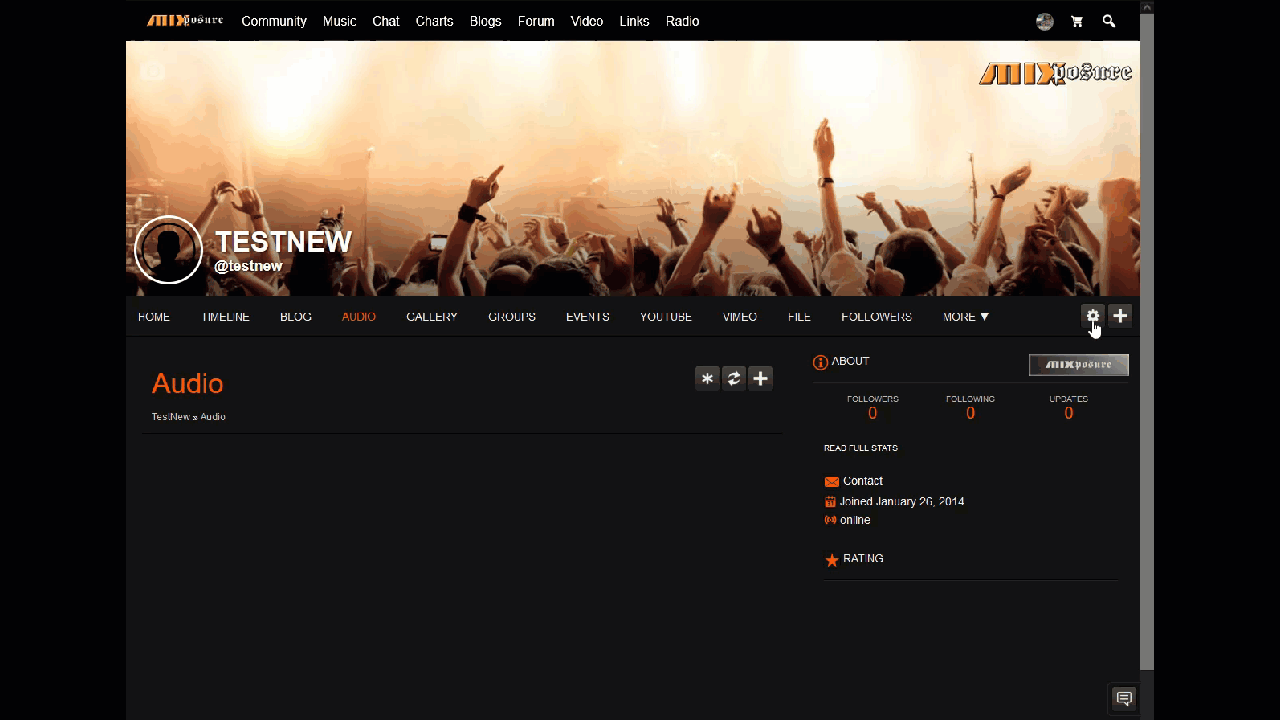Image resolution: width=1280 pixels, height=720 pixels.
Task: Click the Contact link
Action: pyautogui.click(x=862, y=481)
